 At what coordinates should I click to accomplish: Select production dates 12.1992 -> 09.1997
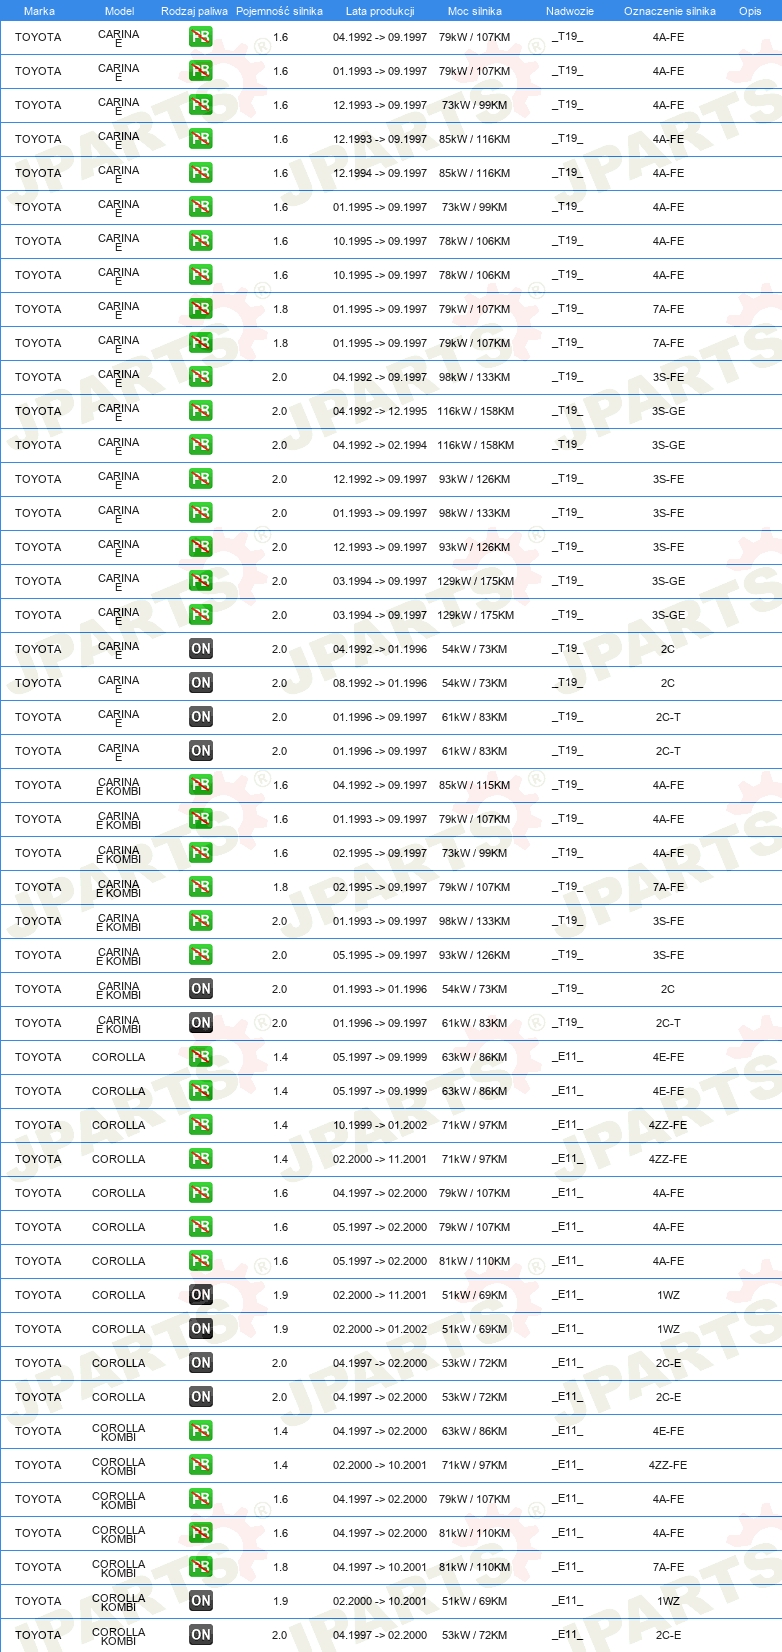click(x=380, y=479)
